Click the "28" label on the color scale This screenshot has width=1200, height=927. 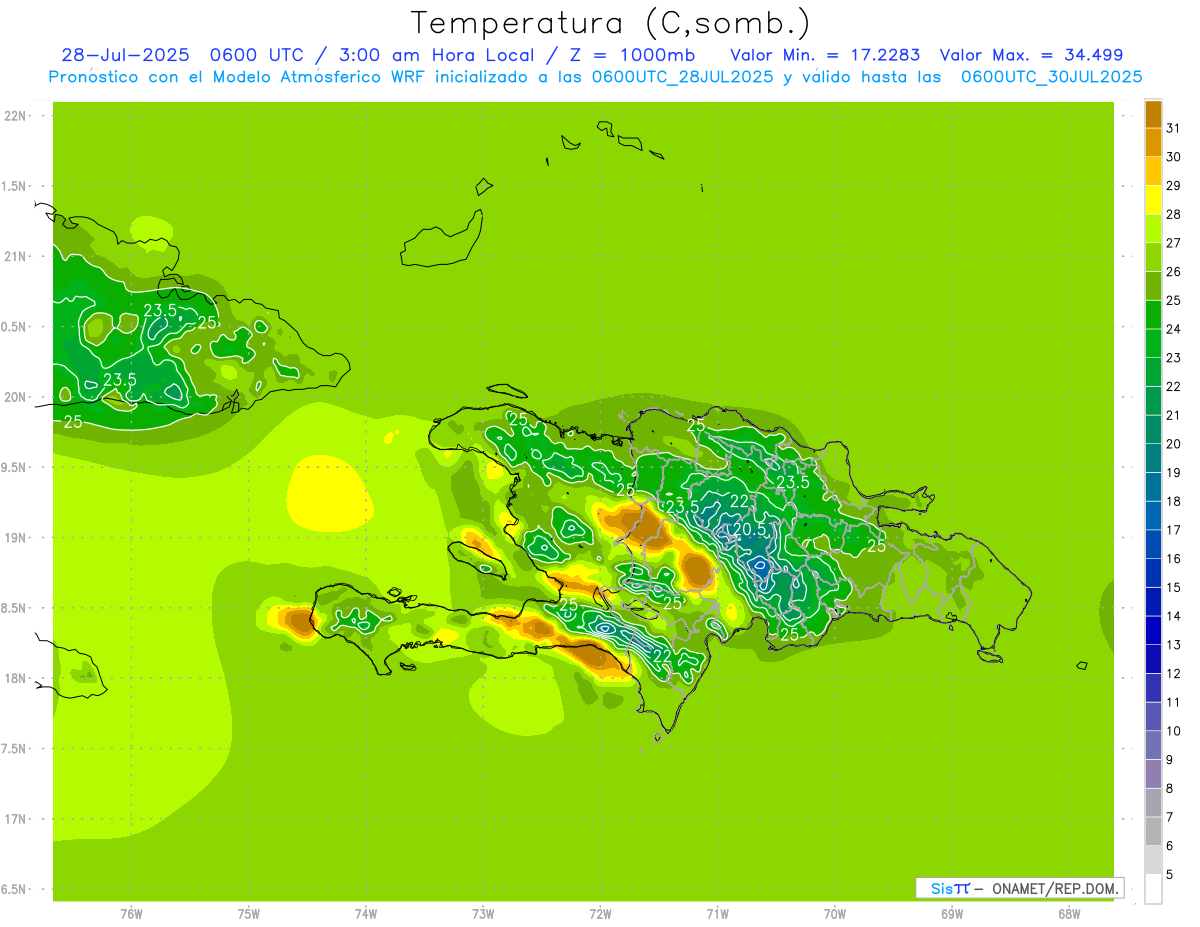tap(1173, 214)
